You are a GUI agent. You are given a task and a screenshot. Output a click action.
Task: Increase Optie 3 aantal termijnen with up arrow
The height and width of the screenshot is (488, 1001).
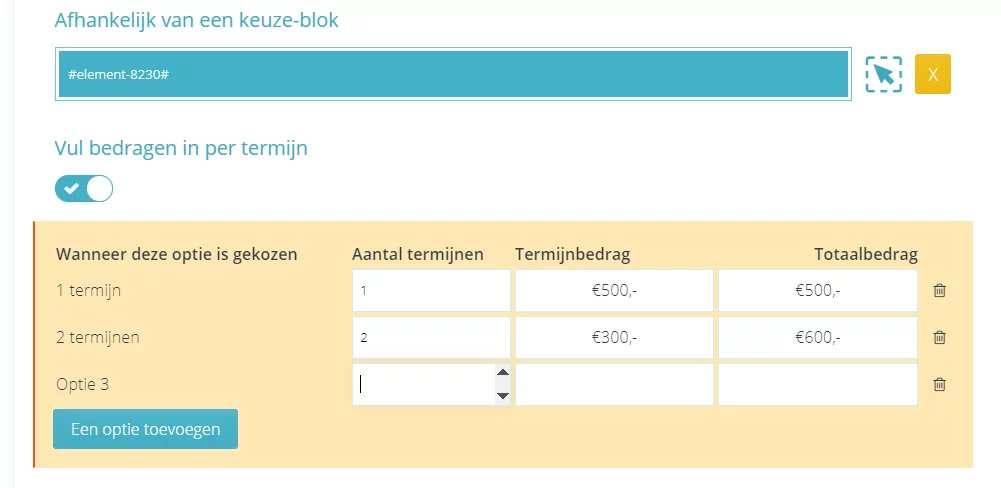tap(502, 373)
